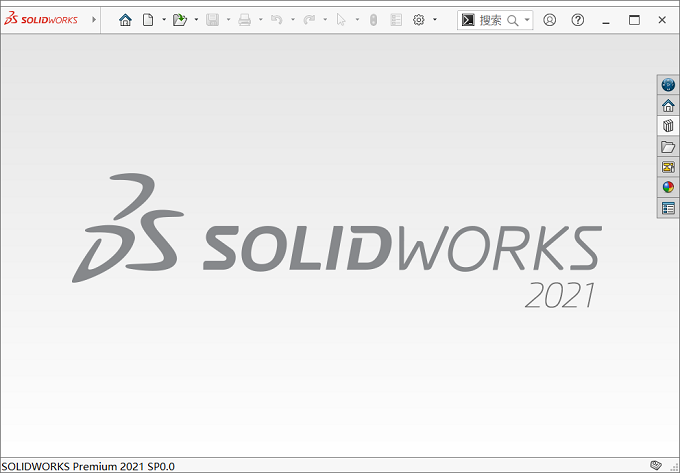680x473 pixels.
Task: Choose the Select cursor tool
Action: pyautogui.click(x=341, y=20)
